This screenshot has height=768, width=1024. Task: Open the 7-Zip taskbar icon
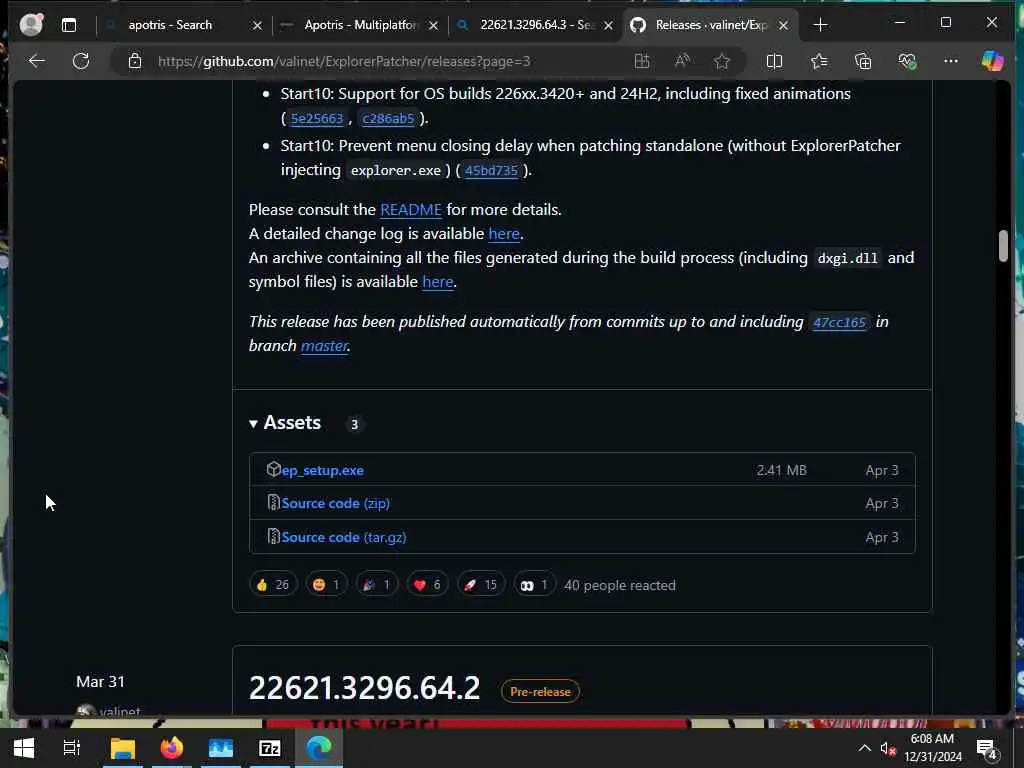pyautogui.click(x=270, y=748)
